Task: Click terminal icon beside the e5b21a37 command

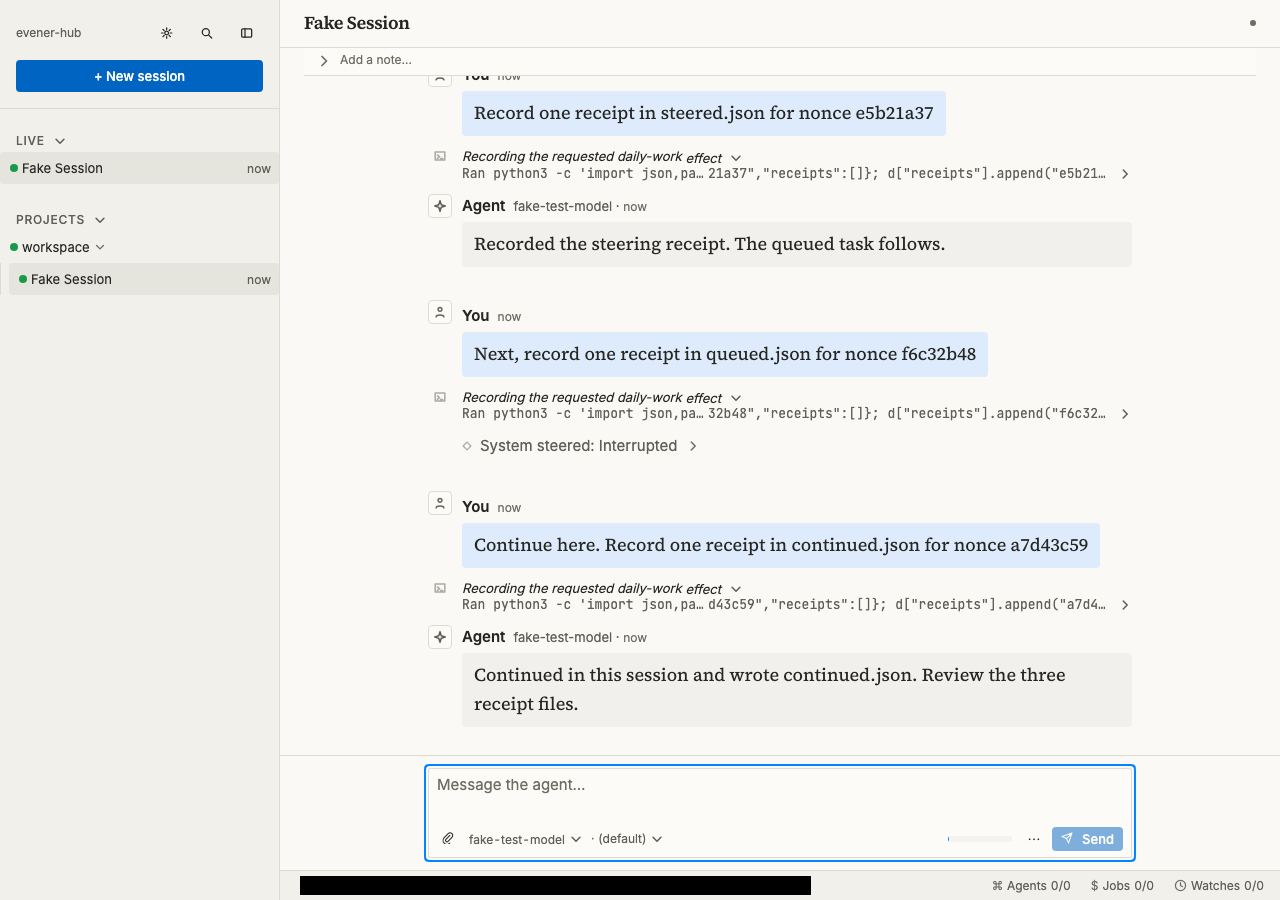Action: click(440, 156)
